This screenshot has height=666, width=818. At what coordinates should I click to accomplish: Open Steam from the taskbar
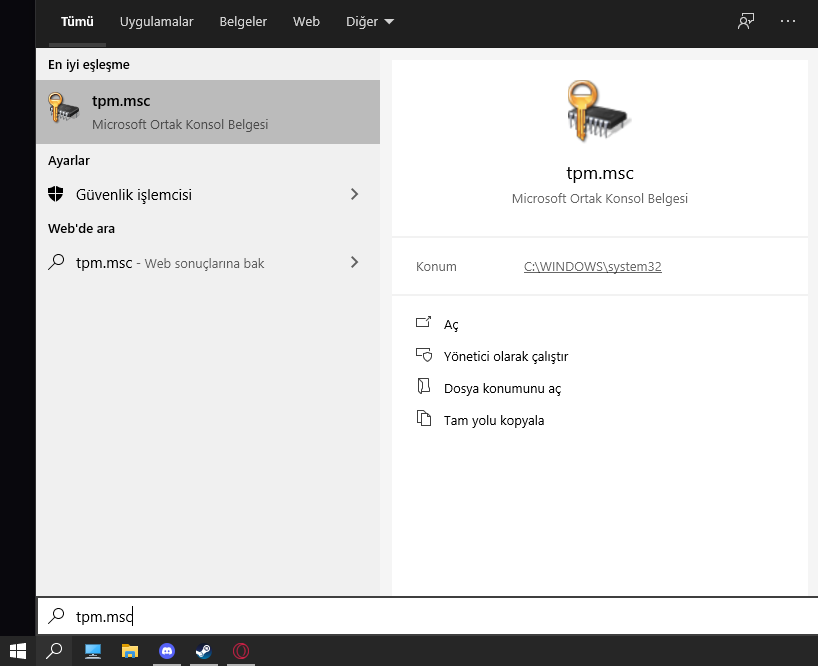[x=203, y=651]
